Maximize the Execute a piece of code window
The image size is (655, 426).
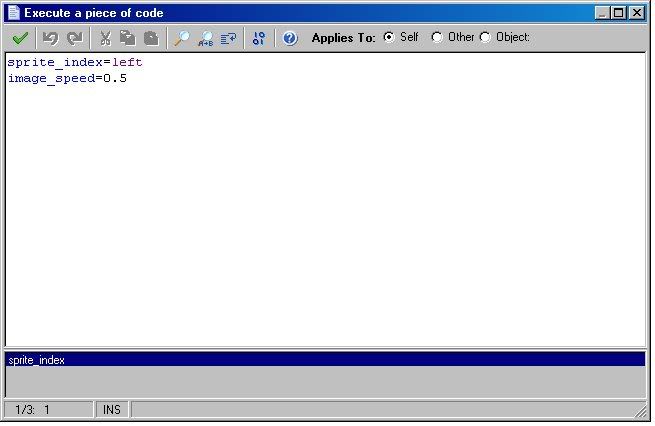(618, 13)
